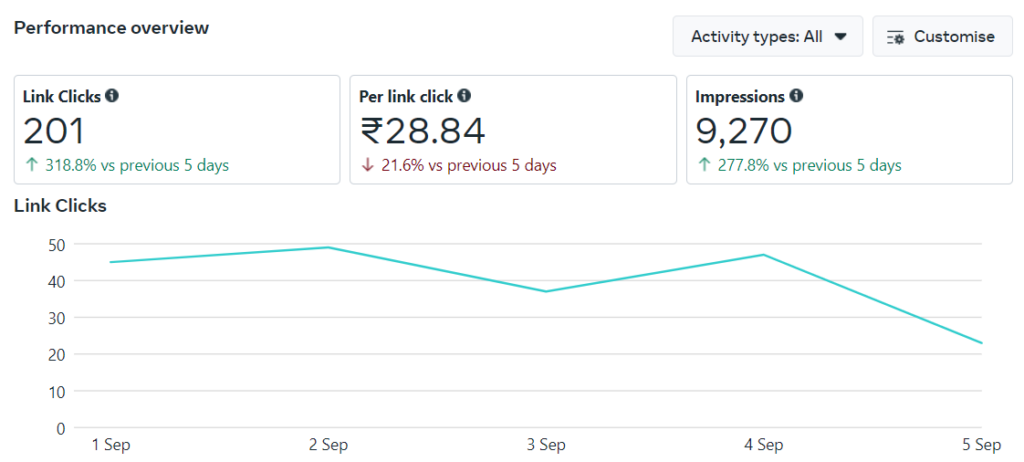The image size is (1024, 462).
Task: Click the info icon beside Per link click
Action: tap(464, 96)
